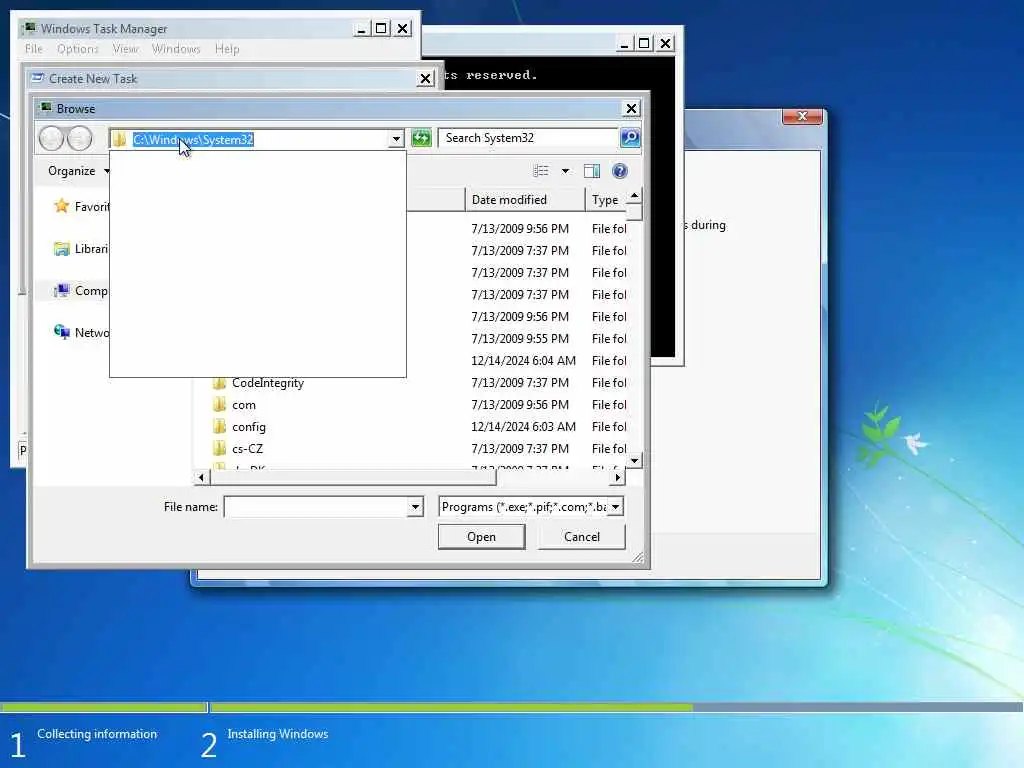Click the com folder icon
The image size is (1024, 768).
(x=220, y=405)
